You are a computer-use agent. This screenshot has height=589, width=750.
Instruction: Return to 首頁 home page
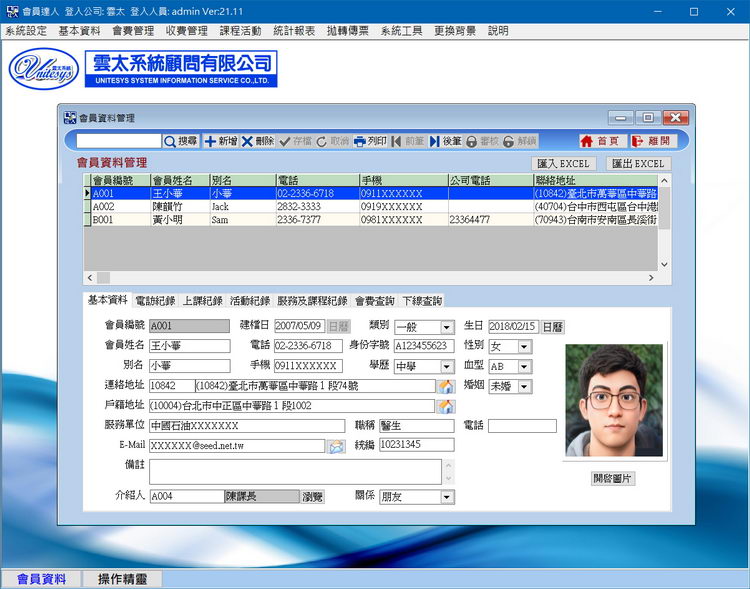[x=601, y=142]
